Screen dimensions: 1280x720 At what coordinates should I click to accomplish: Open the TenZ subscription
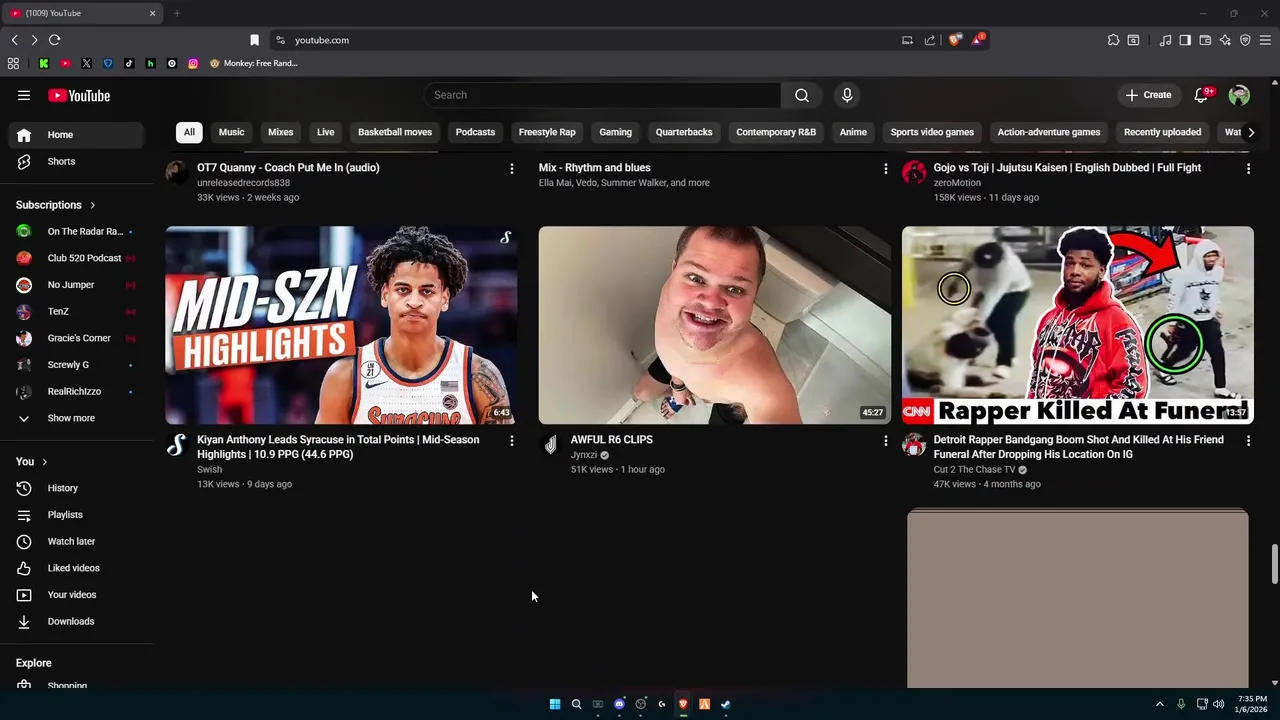(76, 311)
